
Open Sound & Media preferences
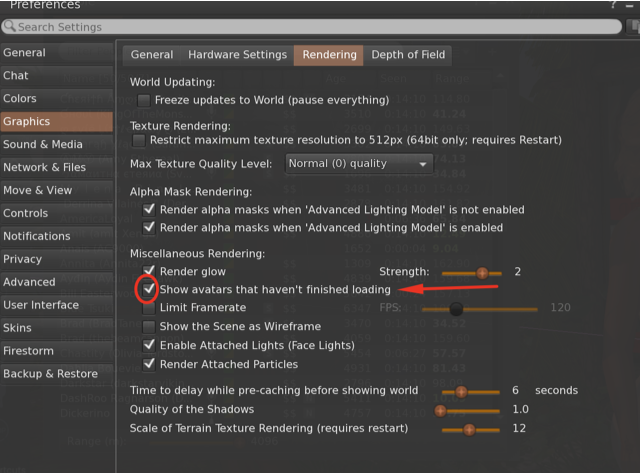(57, 144)
